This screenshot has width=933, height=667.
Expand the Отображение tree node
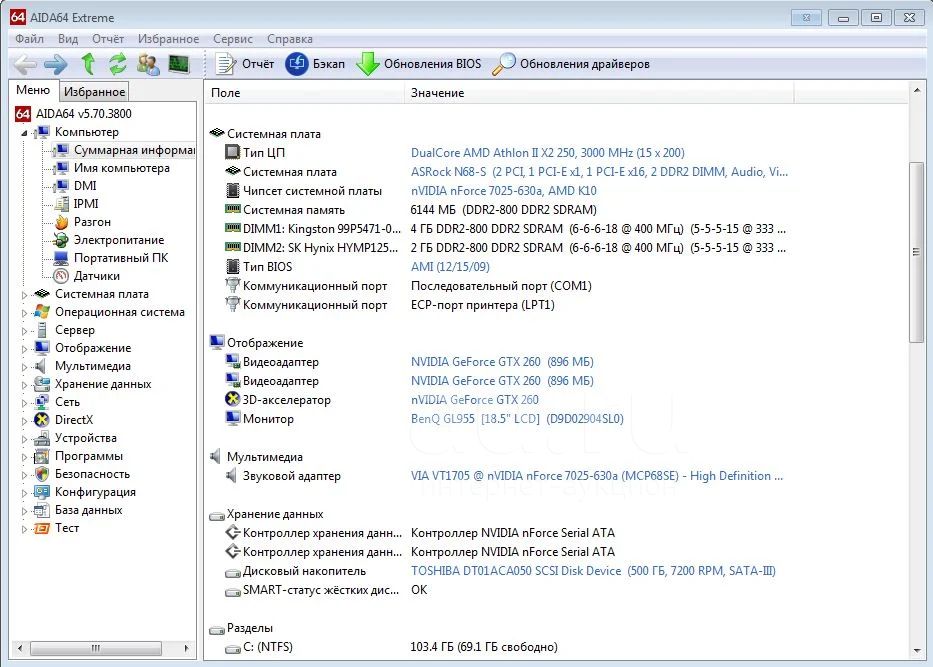pyautogui.click(x=24, y=349)
